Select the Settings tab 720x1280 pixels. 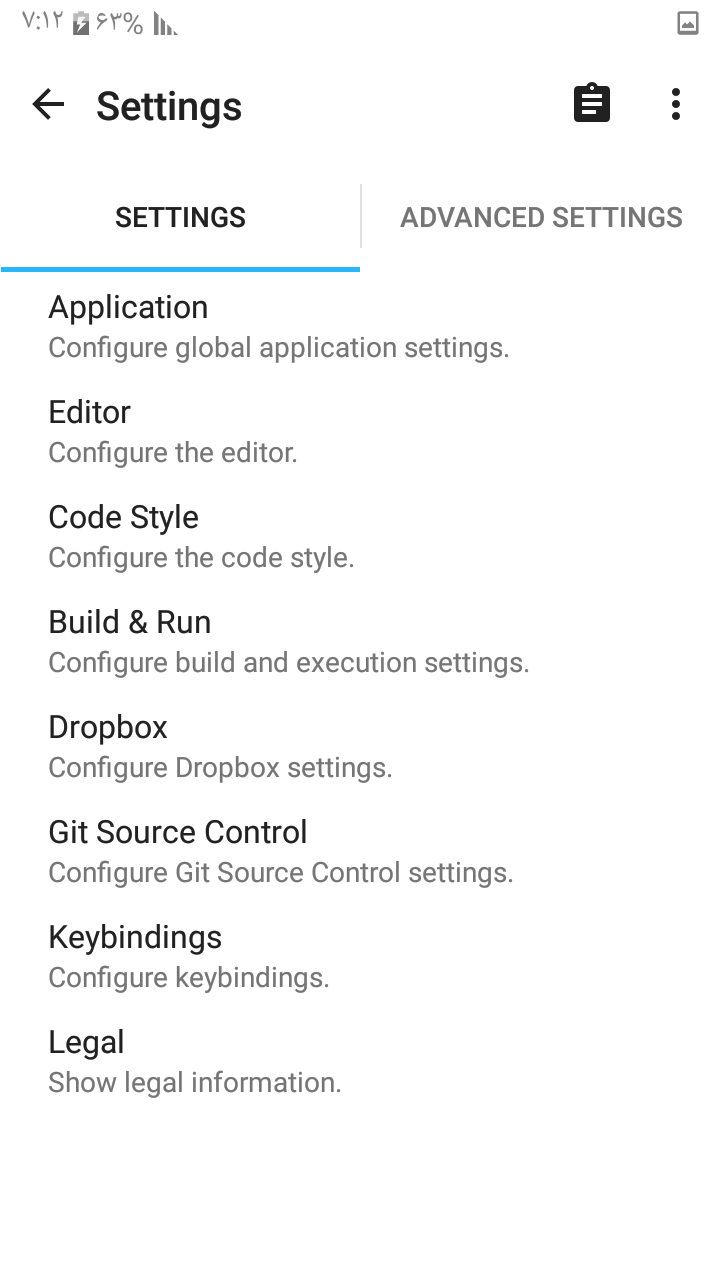[180, 217]
